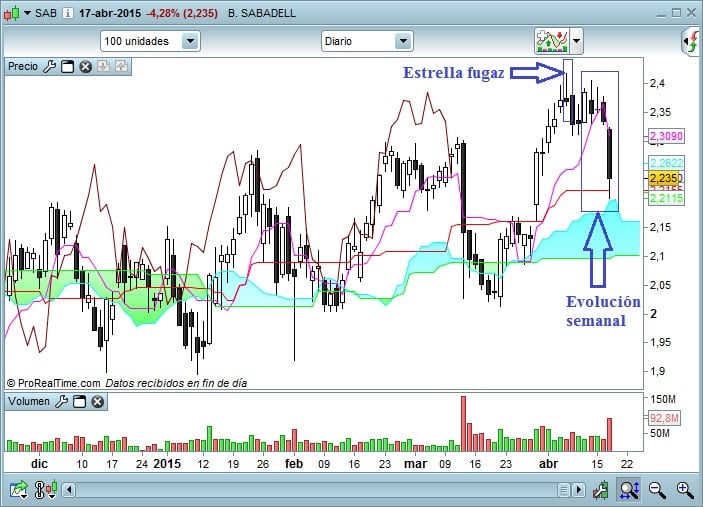This screenshot has width=703, height=507.
Task: Open the SAB instrument info icon
Action: tap(68, 13)
